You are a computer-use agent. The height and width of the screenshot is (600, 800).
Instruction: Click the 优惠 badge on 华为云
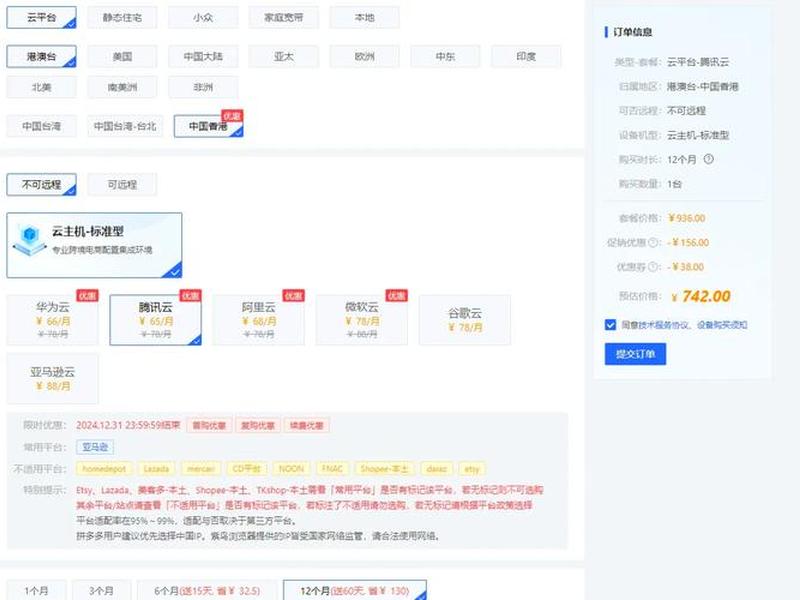[87, 295]
